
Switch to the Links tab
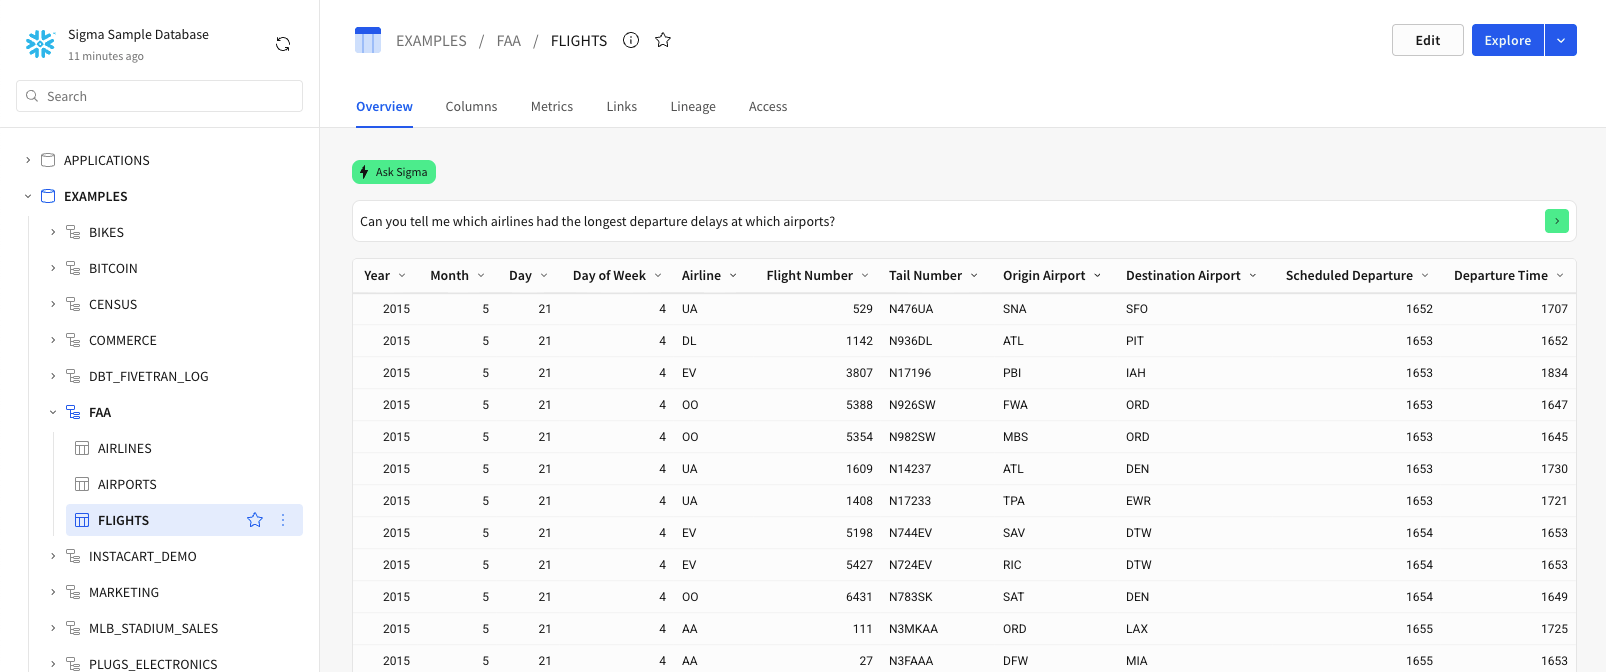621,107
